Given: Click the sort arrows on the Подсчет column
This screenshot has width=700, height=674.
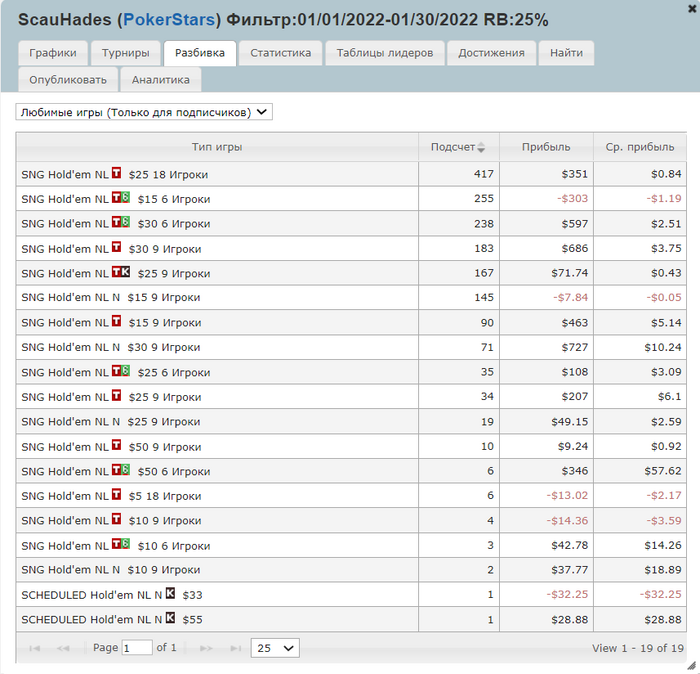Looking at the screenshot, I should (x=481, y=147).
